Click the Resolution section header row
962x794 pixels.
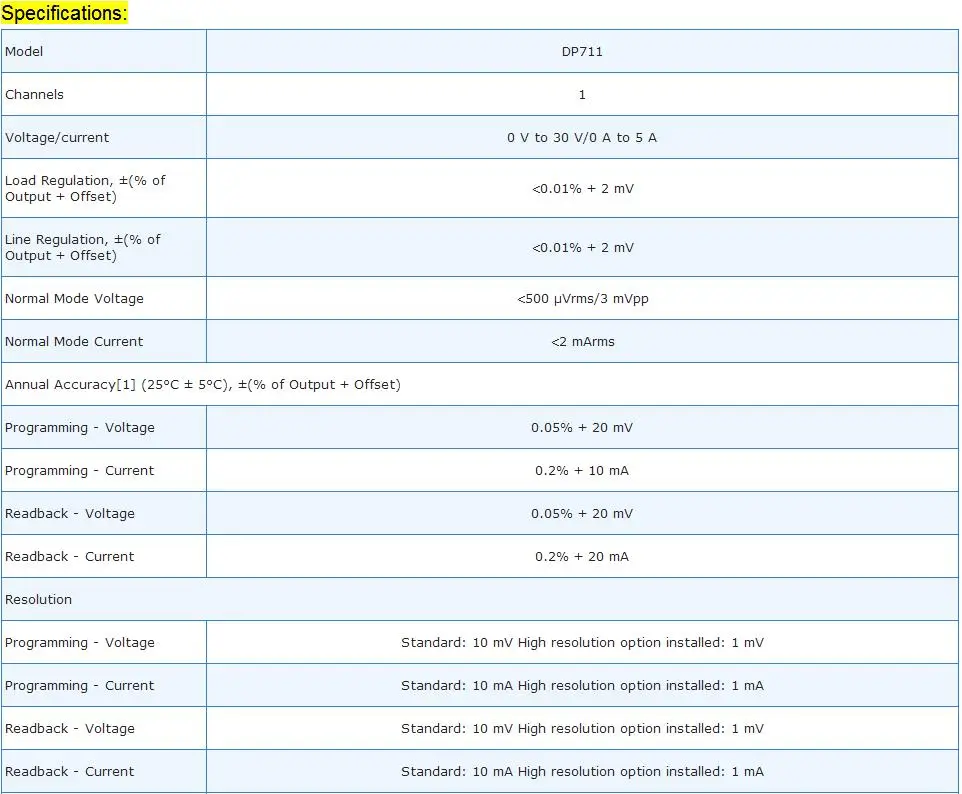(x=480, y=599)
